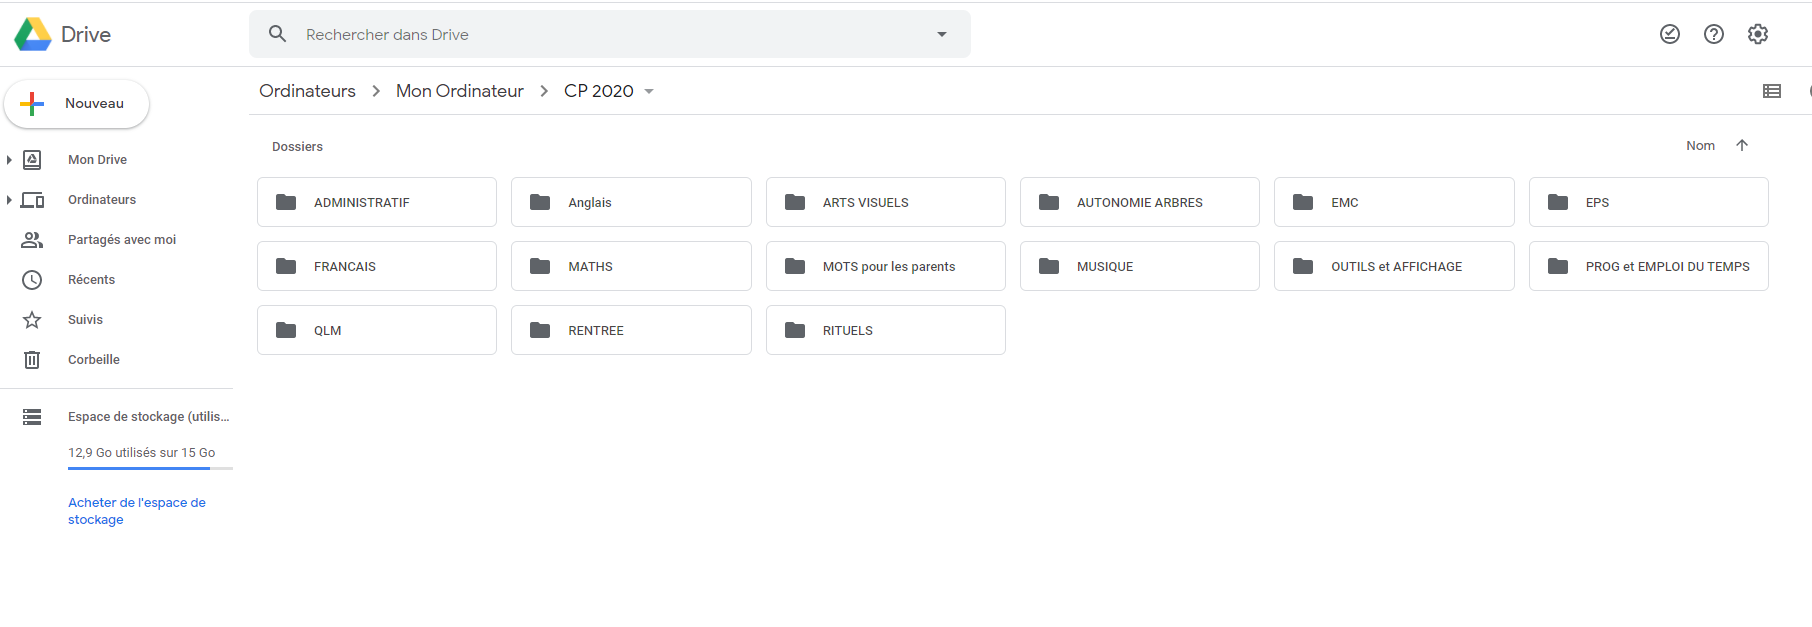The image size is (1812, 627).
Task: Go to Récents in sidebar
Action: (91, 280)
